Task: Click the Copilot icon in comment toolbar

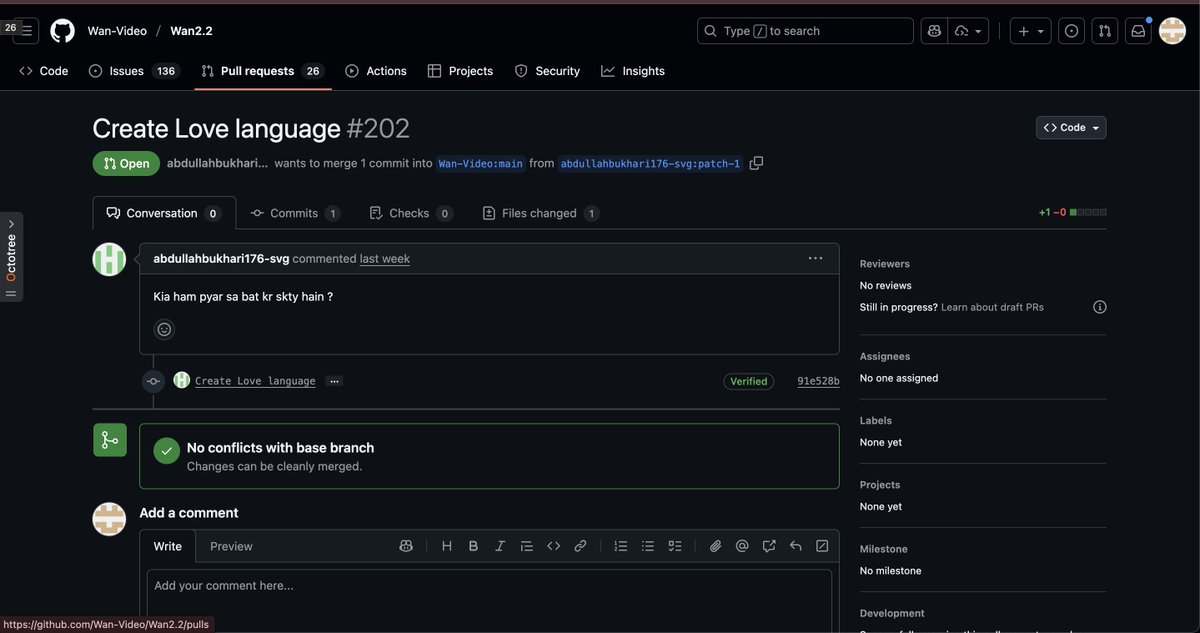Action: coord(406,546)
